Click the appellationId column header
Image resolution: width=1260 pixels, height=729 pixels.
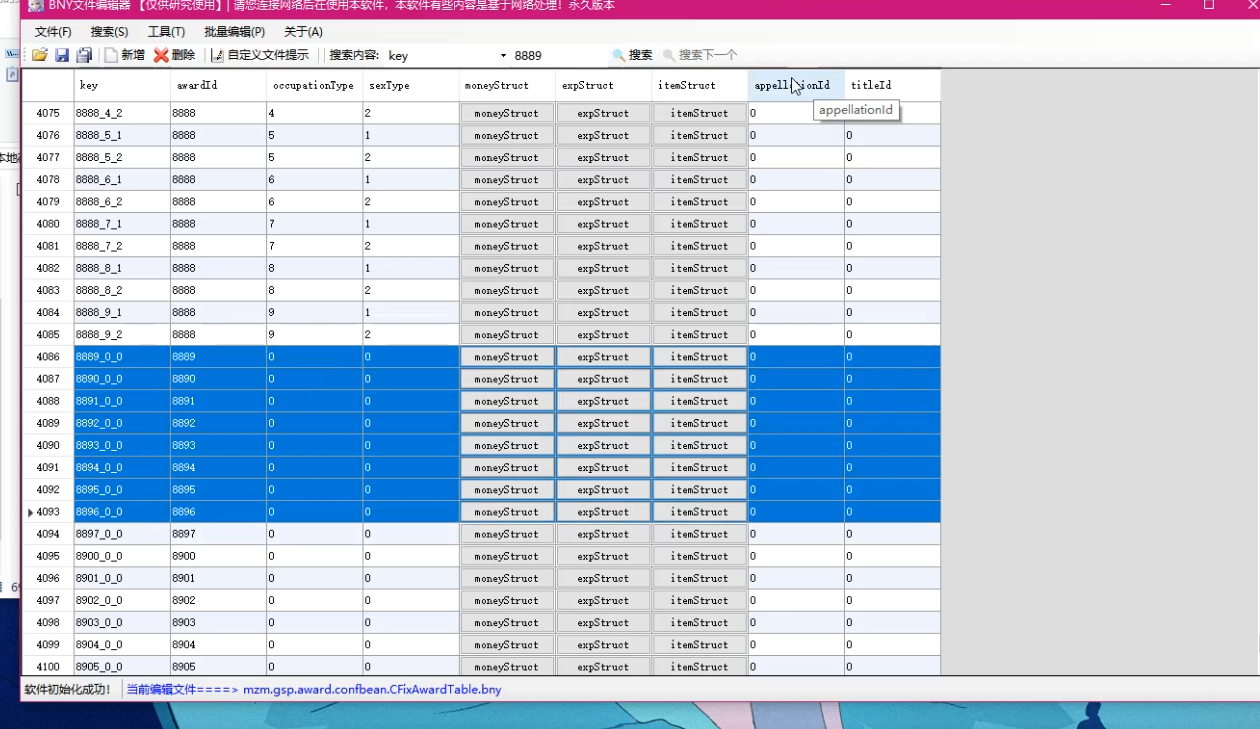tap(796, 85)
